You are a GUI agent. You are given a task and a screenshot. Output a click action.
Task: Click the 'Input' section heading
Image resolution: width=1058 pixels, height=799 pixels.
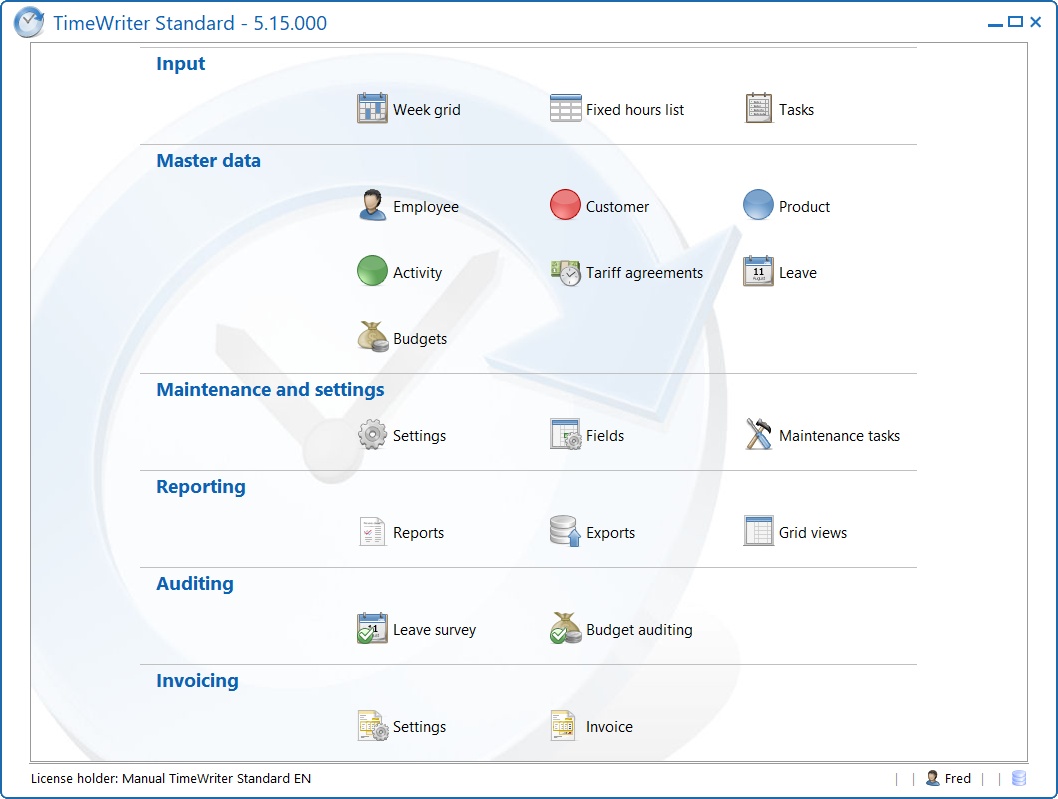[x=181, y=63]
